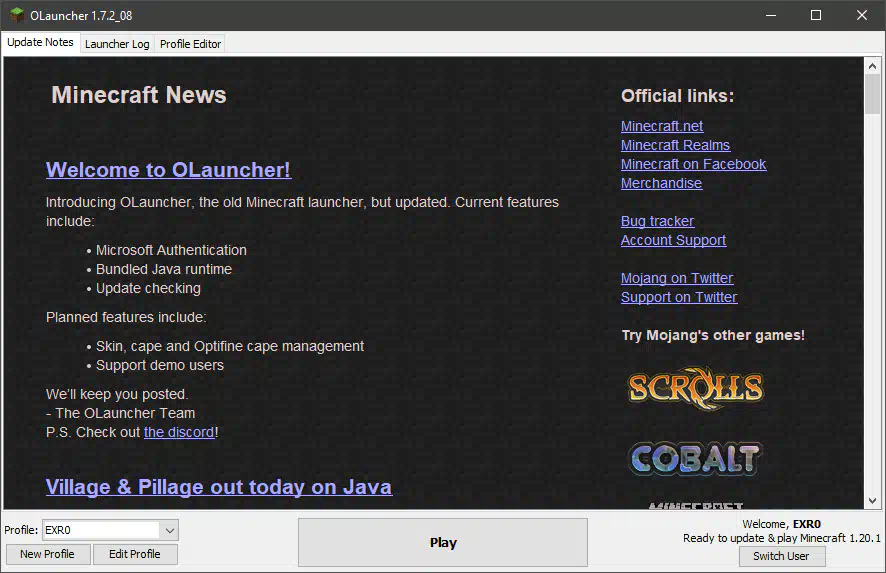Open the Minecraft.net link

(662, 126)
